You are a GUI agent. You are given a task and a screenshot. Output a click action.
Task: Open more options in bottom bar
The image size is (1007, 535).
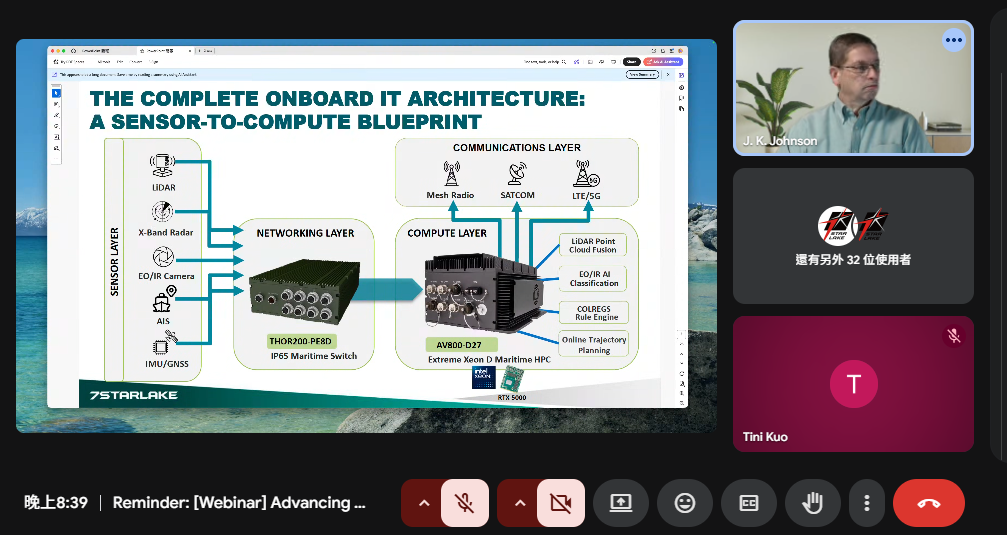867,503
